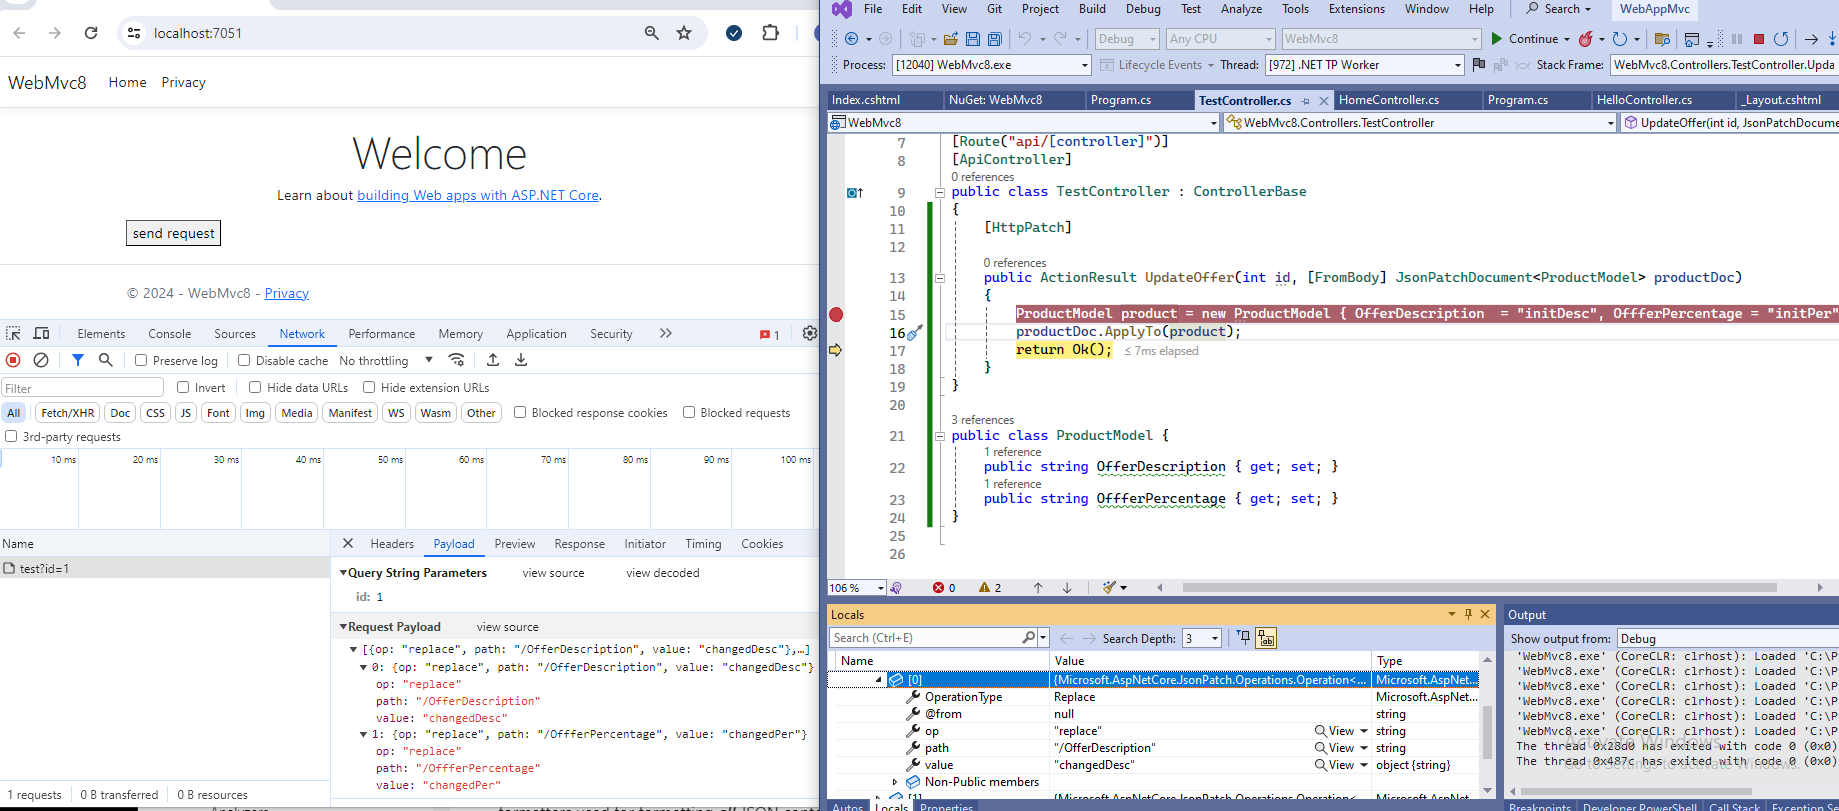
Task: Expand Non-Public members in Locals
Action: 895,782
